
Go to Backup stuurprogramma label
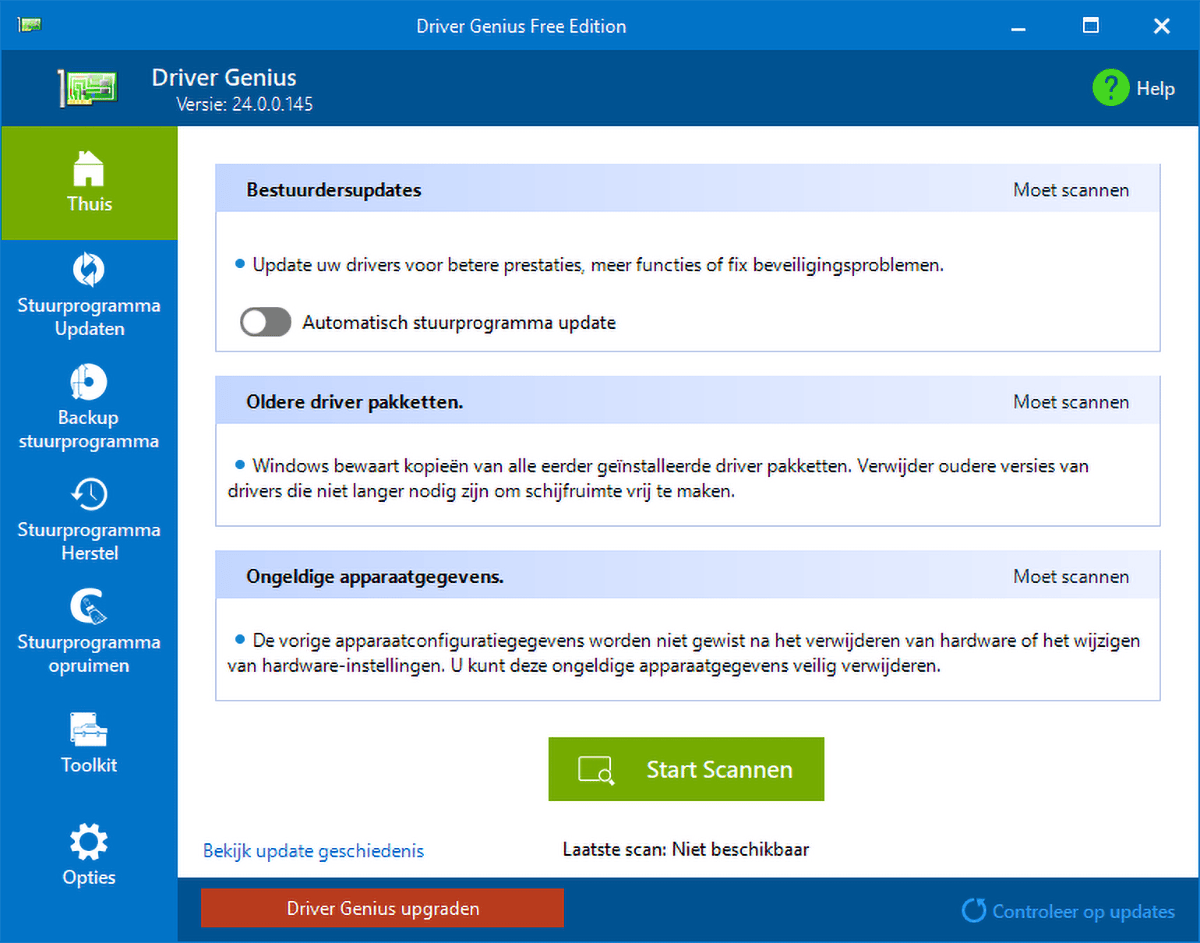coord(89,429)
